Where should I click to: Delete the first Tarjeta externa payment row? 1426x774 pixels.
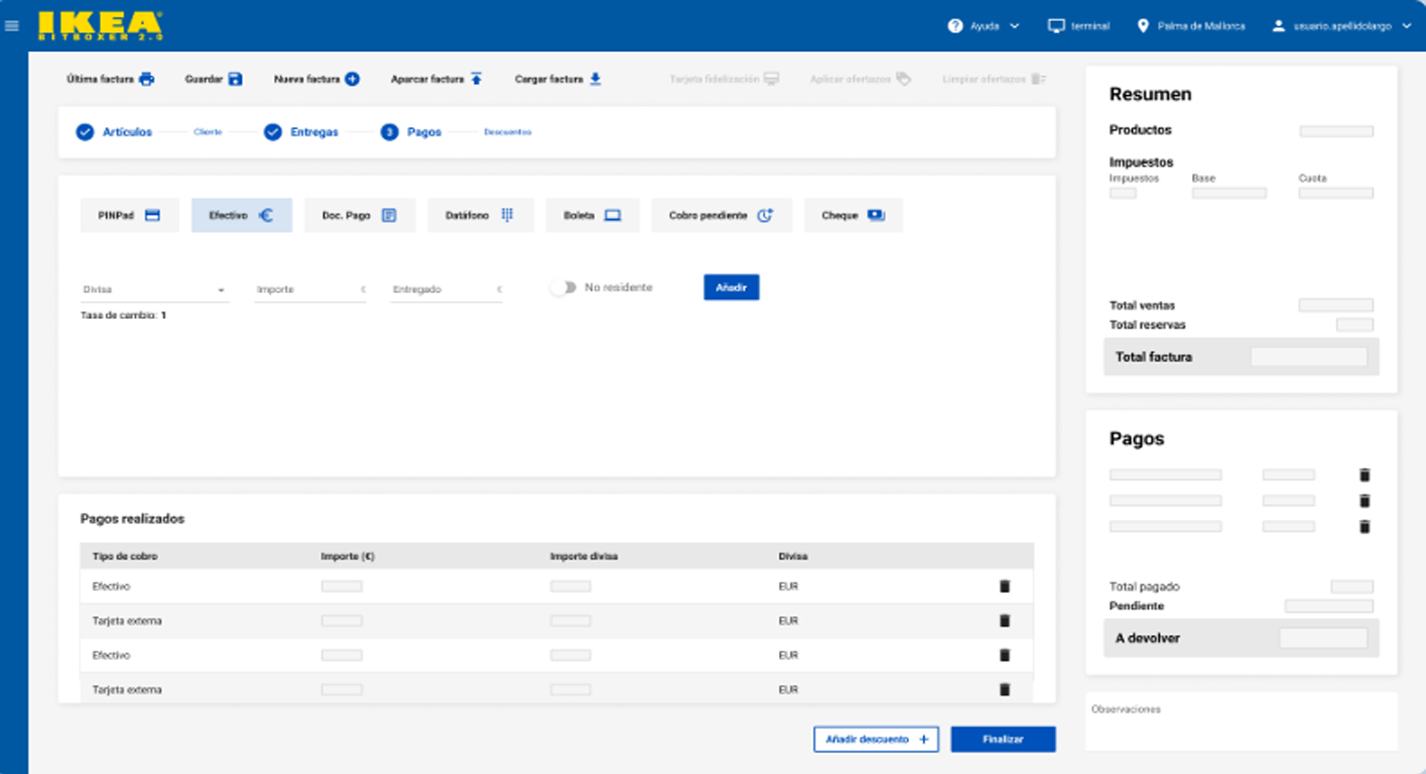[1005, 621]
